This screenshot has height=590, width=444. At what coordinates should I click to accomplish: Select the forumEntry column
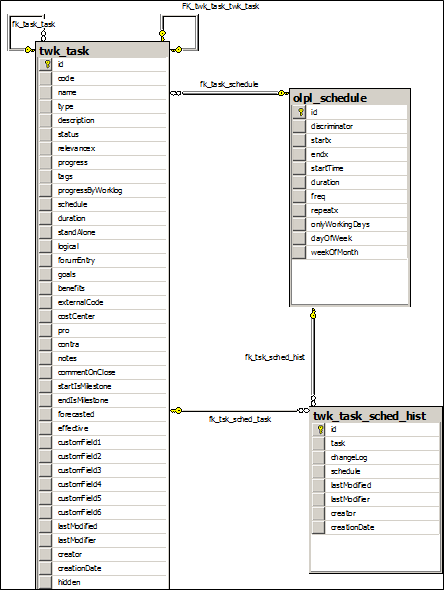pyautogui.click(x=103, y=260)
